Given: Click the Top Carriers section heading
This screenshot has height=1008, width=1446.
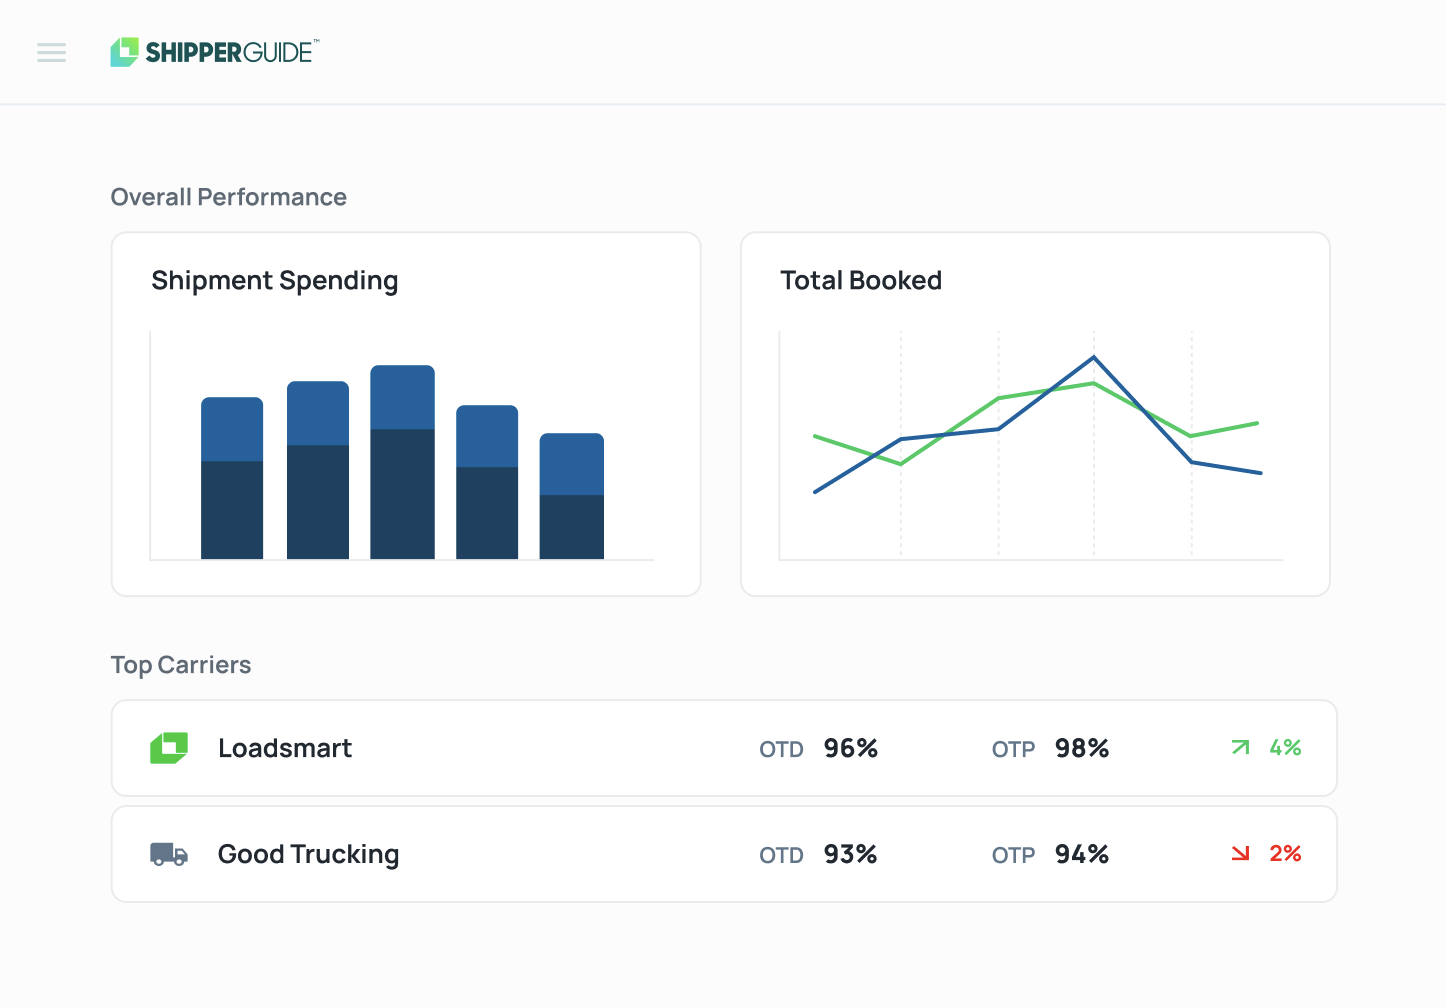Looking at the screenshot, I should [181, 665].
